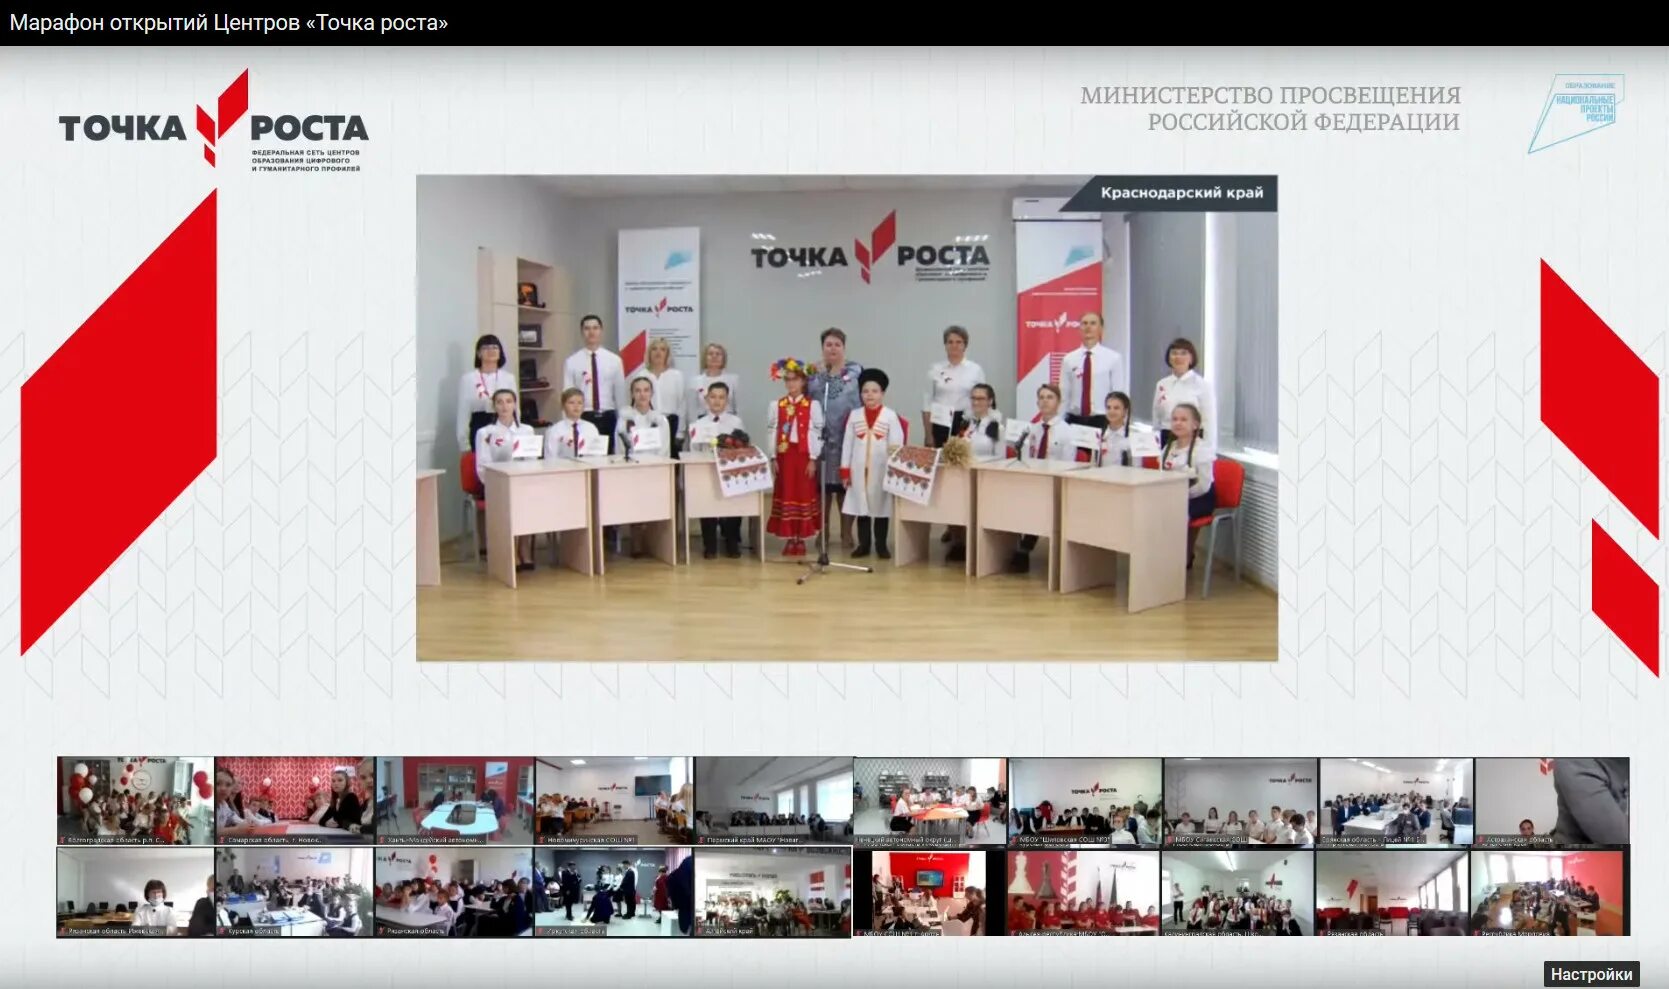Select the МБОУ Сагайская СОШ thumbnail
The image size is (1669, 989).
click(x=1241, y=802)
